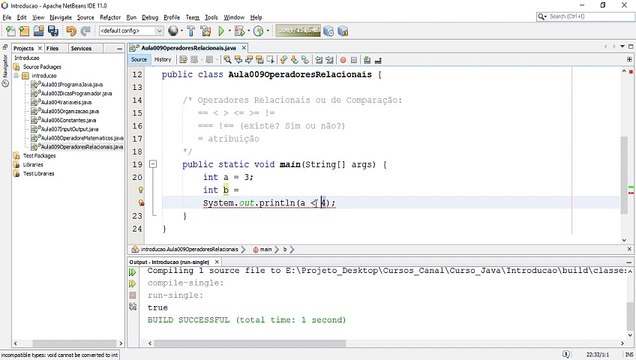The width and height of the screenshot is (636, 360).
Task: Collapse the introducao package node
Action: pos(16,76)
